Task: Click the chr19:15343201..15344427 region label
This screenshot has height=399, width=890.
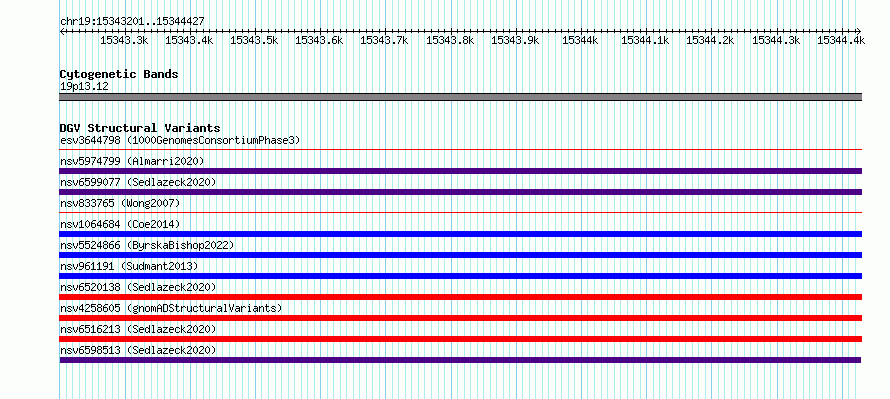Action: click(132, 21)
